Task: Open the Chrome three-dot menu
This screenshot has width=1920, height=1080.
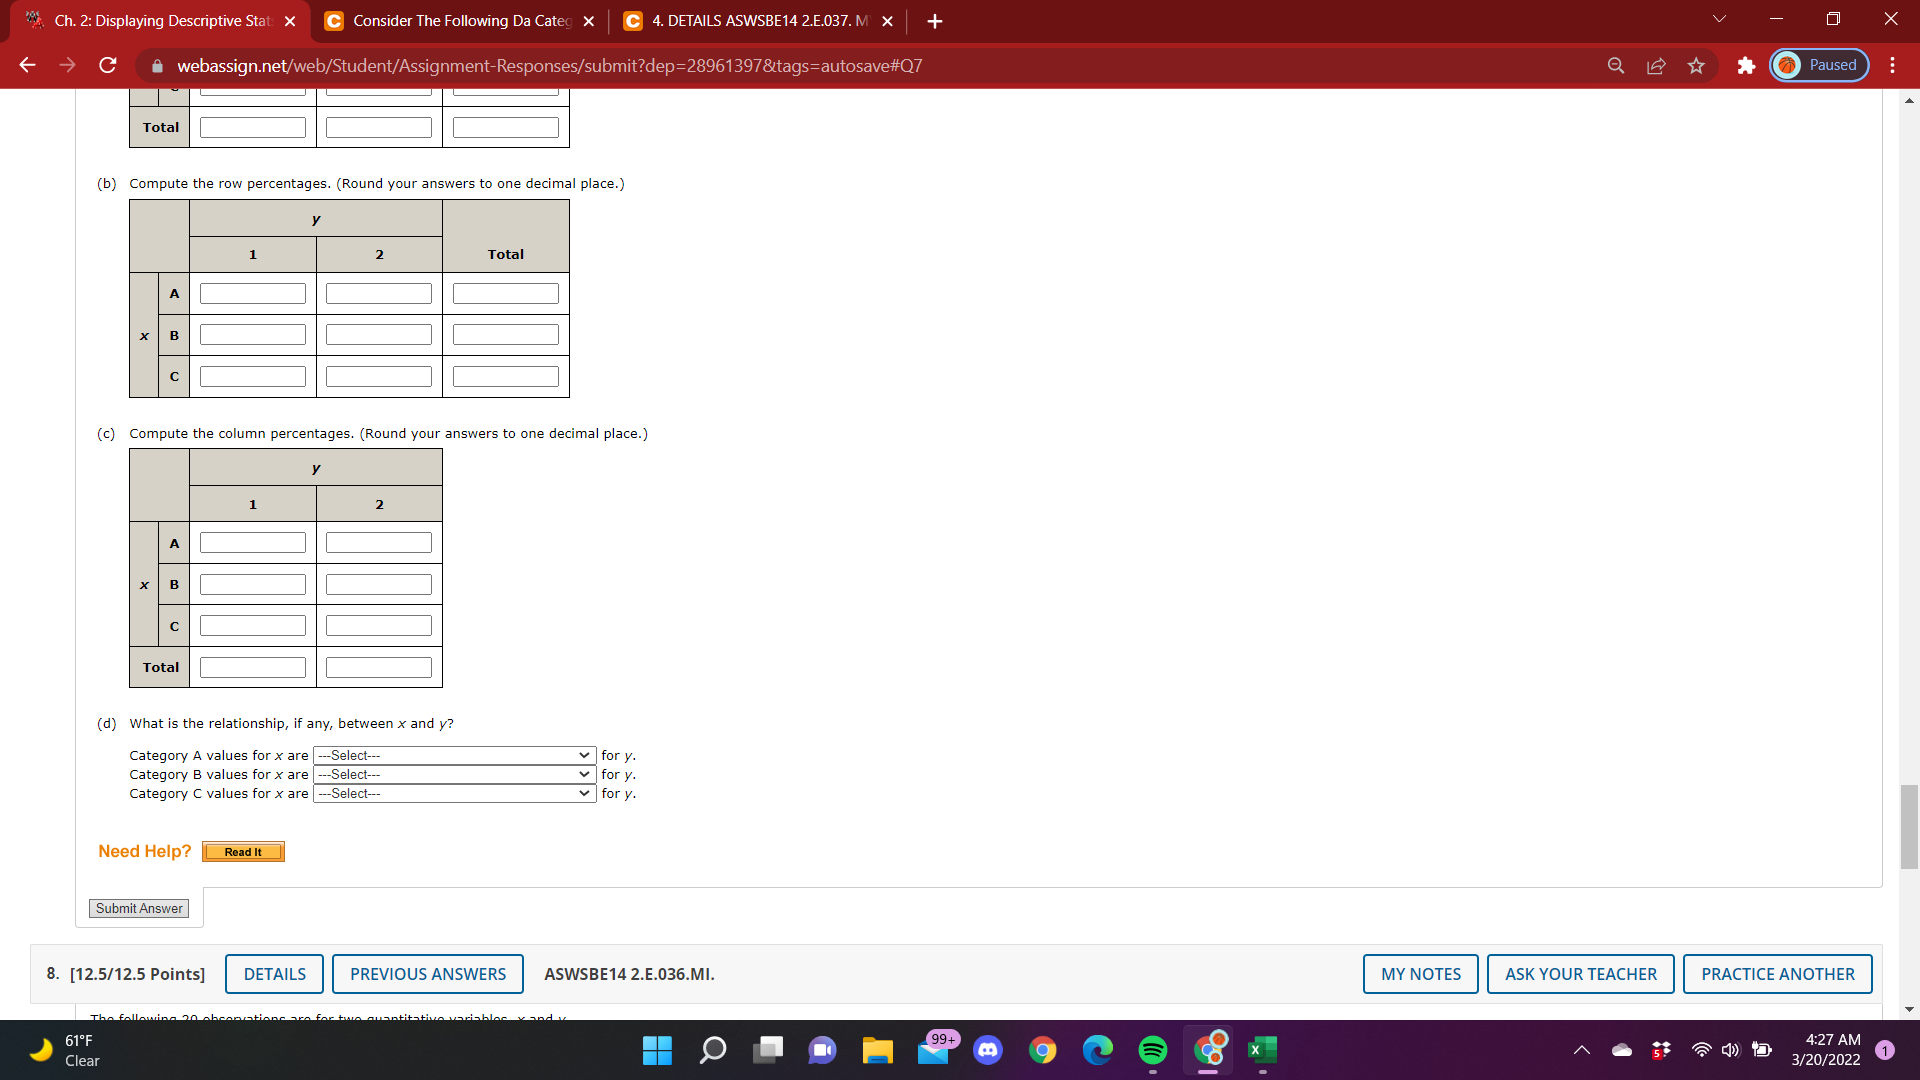Action: coord(1892,66)
